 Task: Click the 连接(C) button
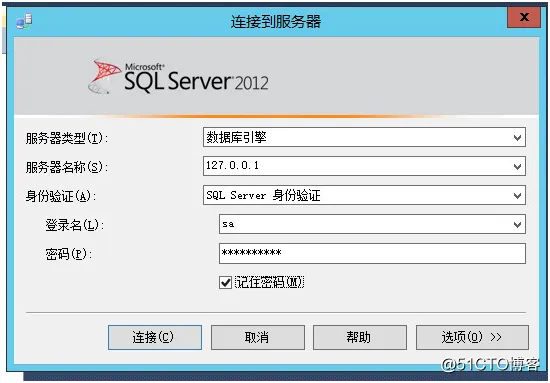click(155, 337)
